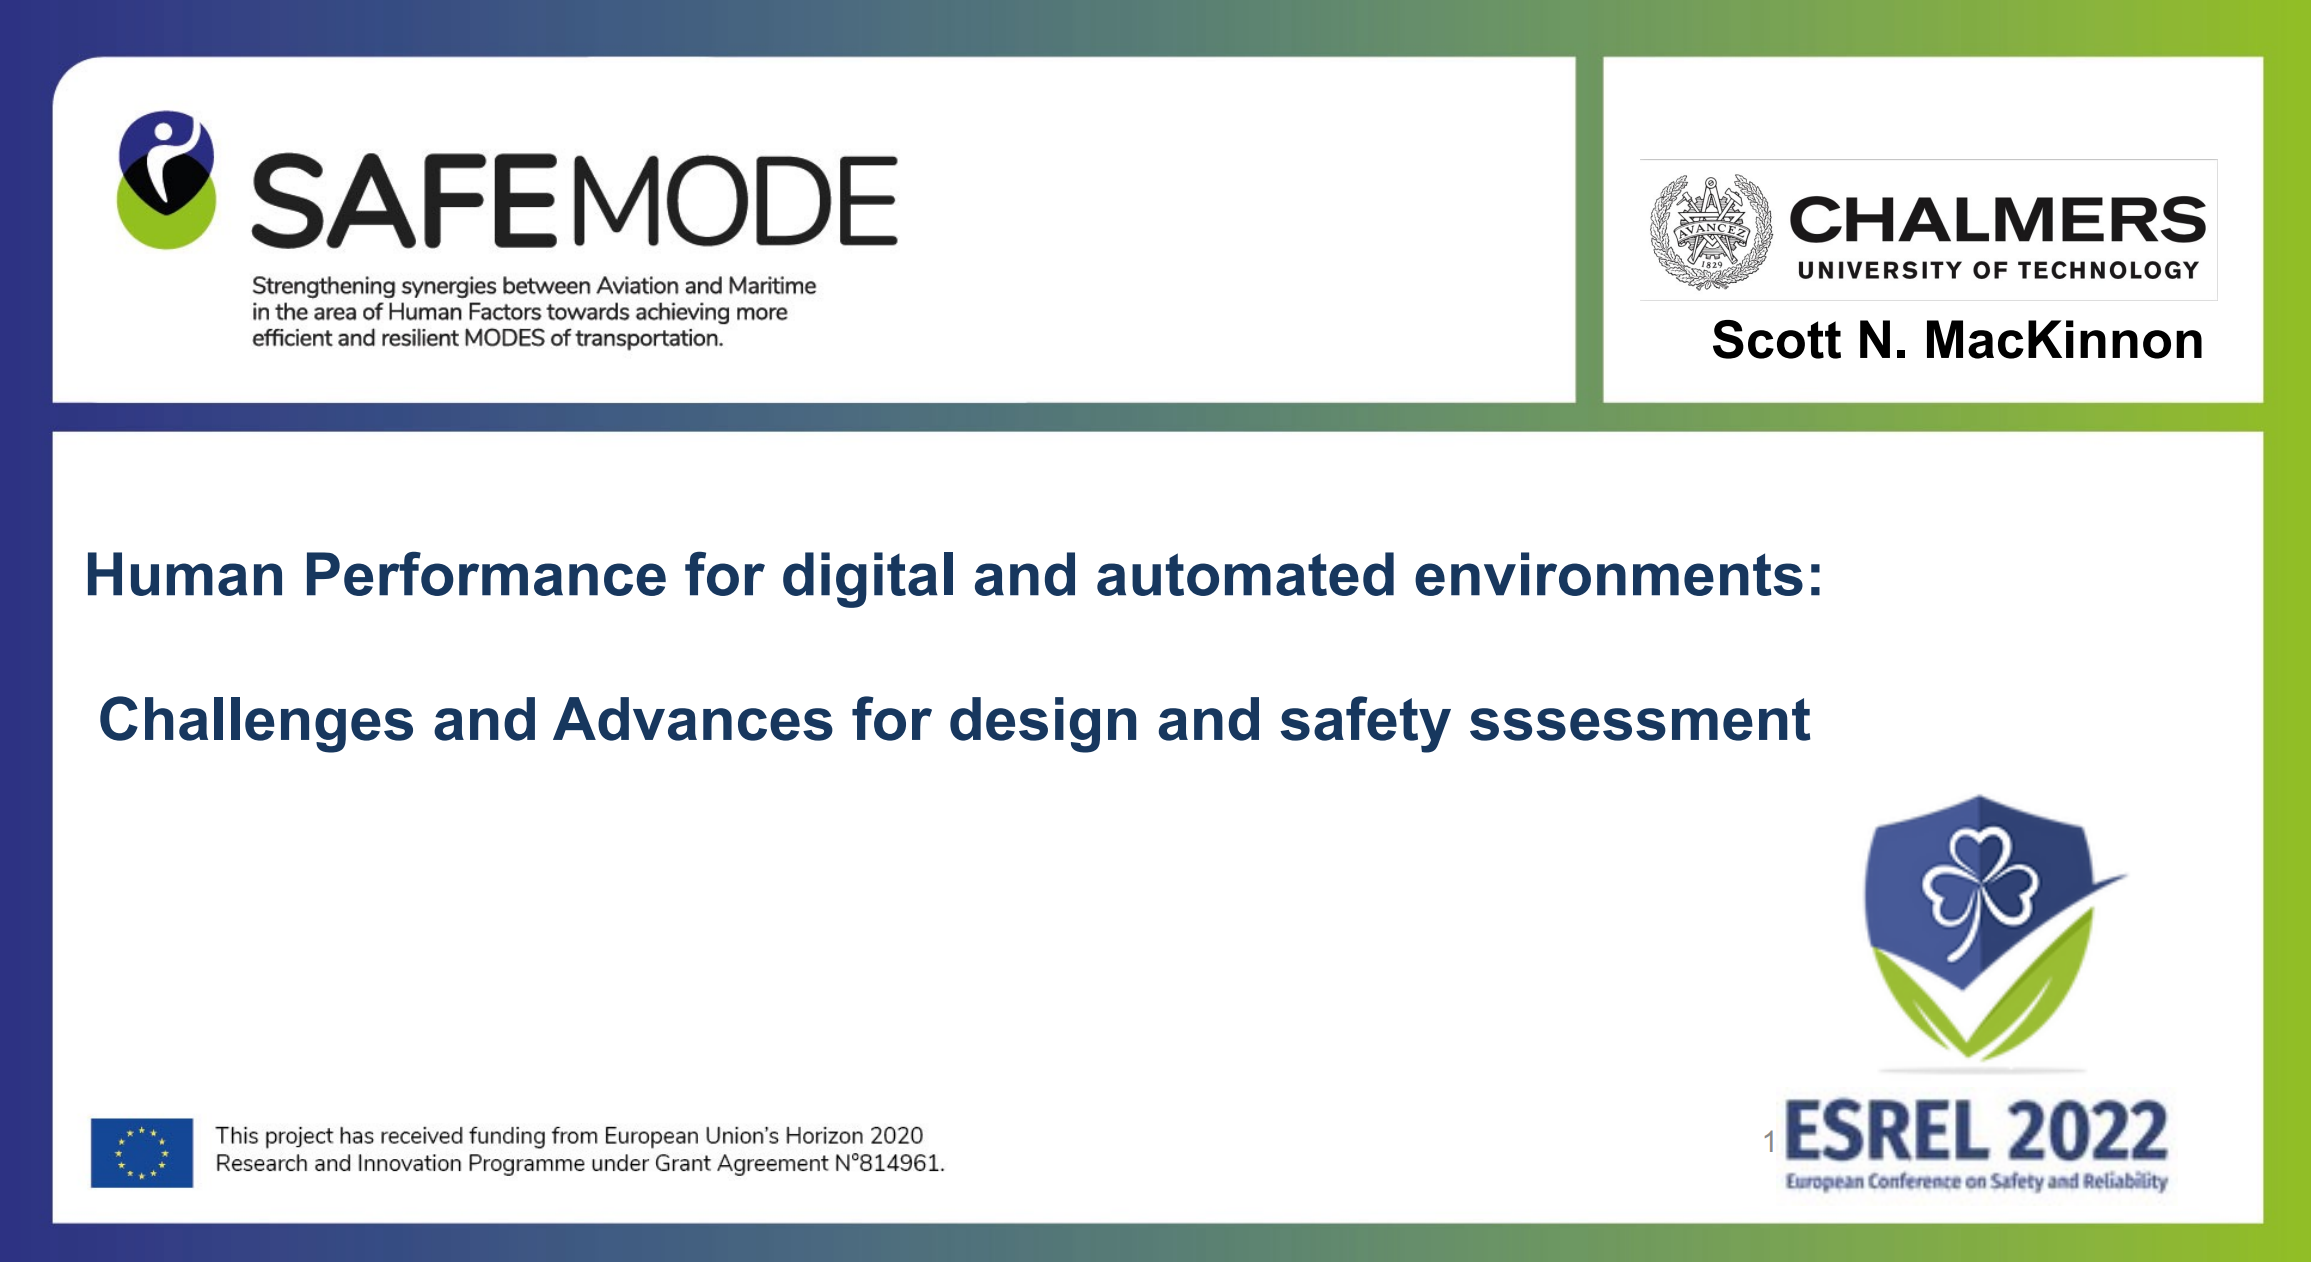Click the 'ESREL 2022' text
Viewport: 2311px width, 1262px height.
[1976, 1131]
